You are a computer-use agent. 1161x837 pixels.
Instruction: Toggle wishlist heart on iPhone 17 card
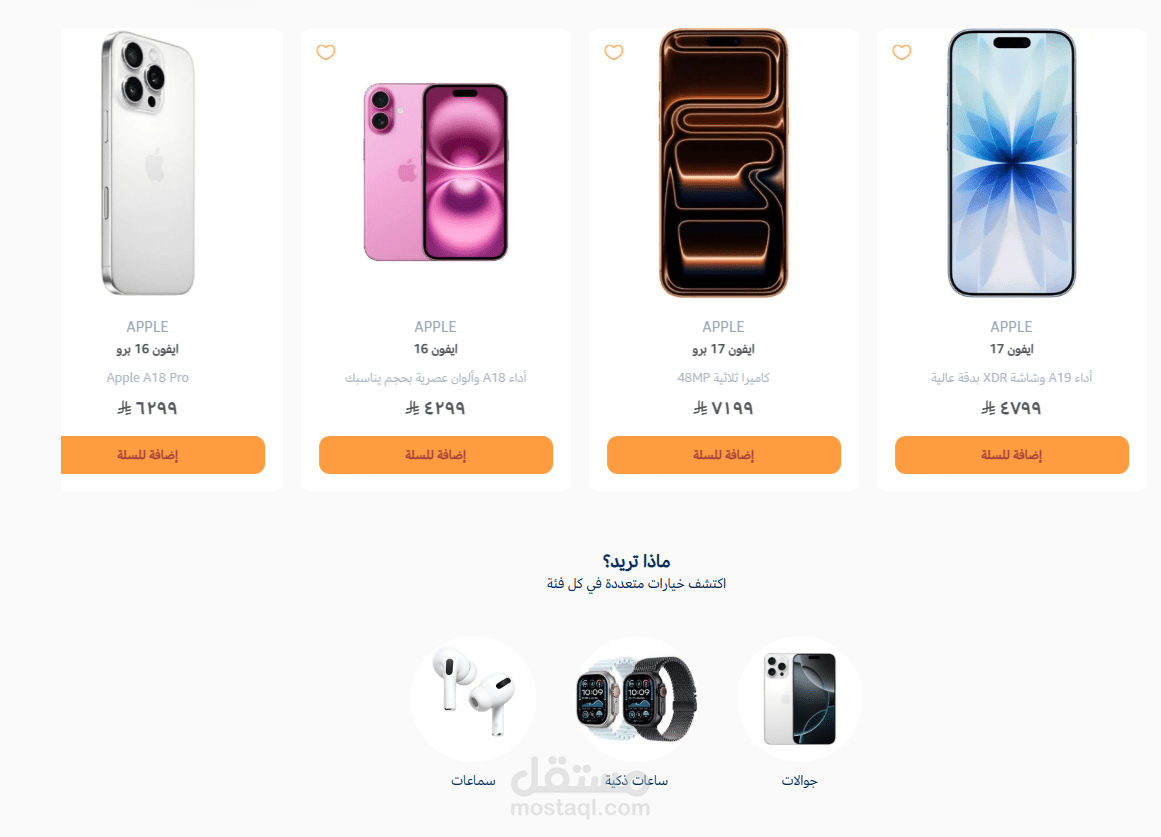click(x=902, y=52)
